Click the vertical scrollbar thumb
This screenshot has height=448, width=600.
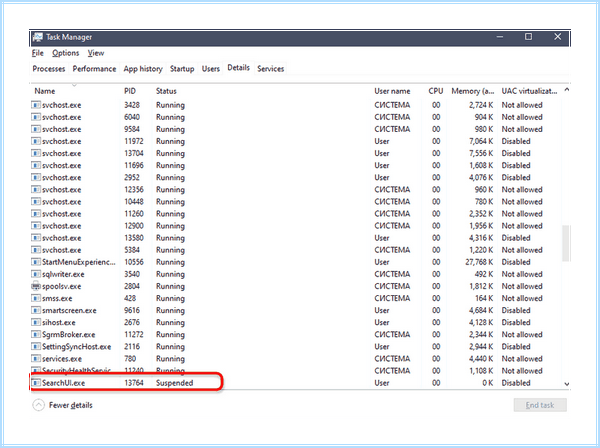click(566, 243)
